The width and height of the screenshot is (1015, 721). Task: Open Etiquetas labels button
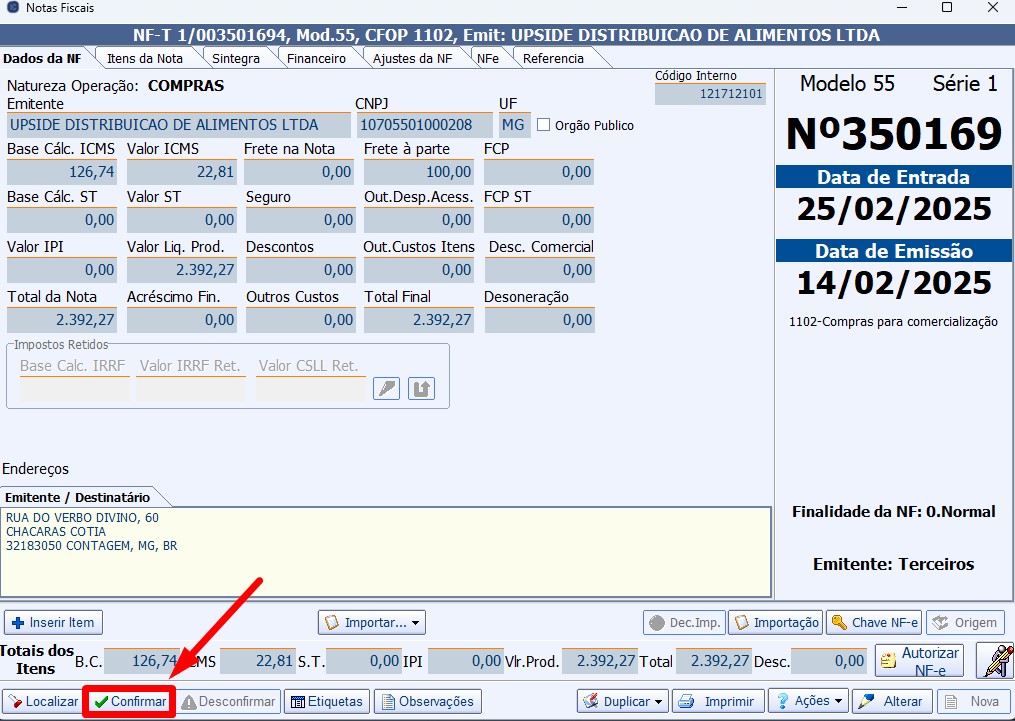tap(326, 701)
